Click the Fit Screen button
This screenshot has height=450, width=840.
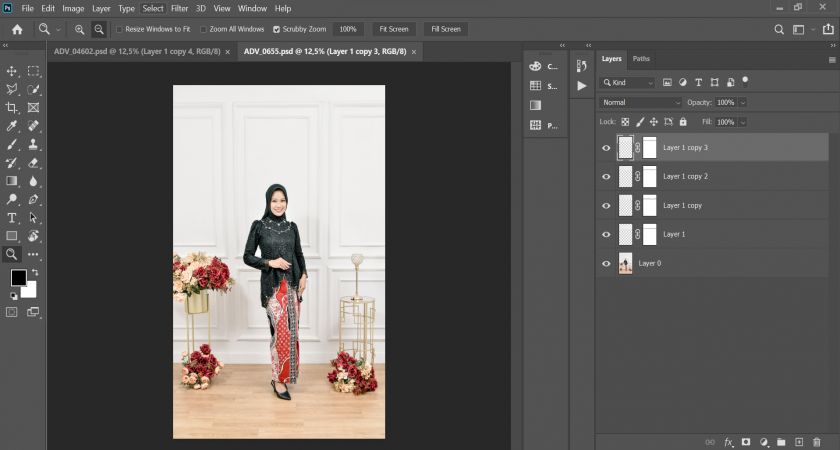[x=393, y=29]
